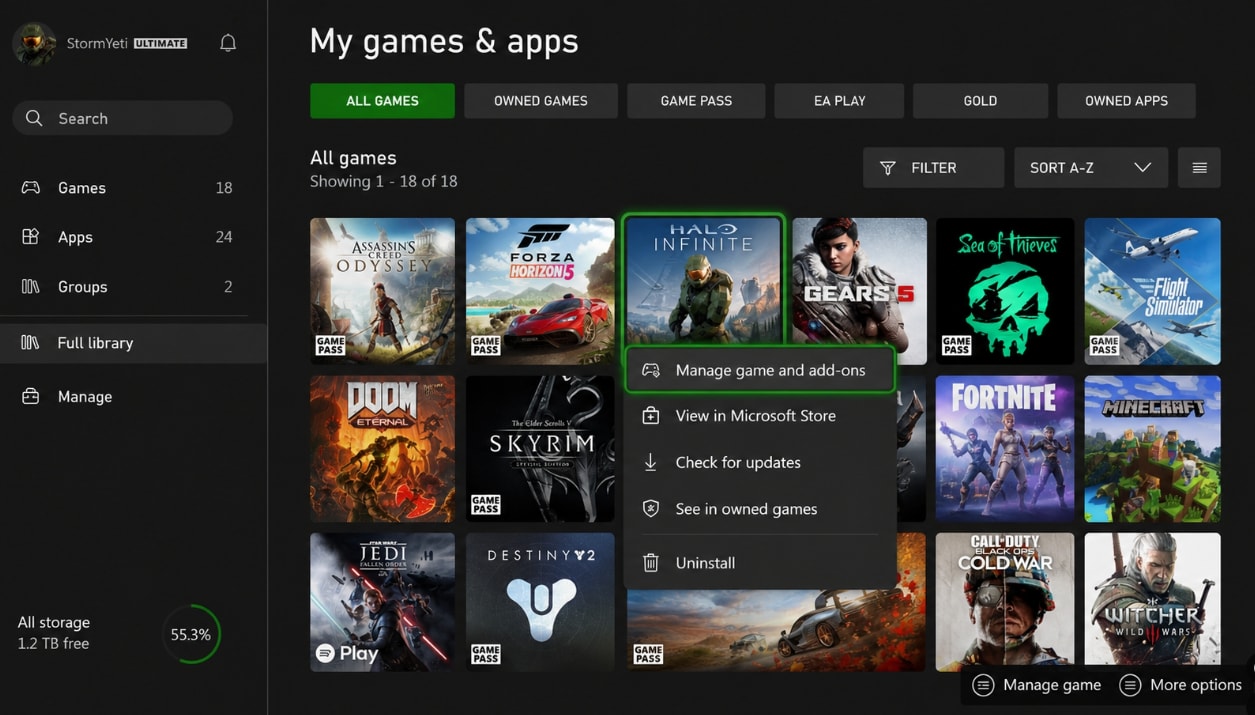The image size is (1255, 715).
Task: Select Check for updates
Action: [760, 462]
